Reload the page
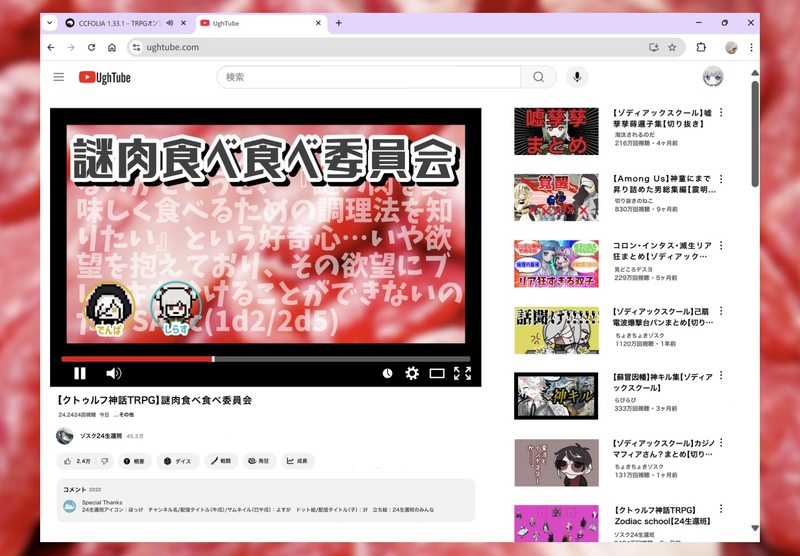 (91, 47)
